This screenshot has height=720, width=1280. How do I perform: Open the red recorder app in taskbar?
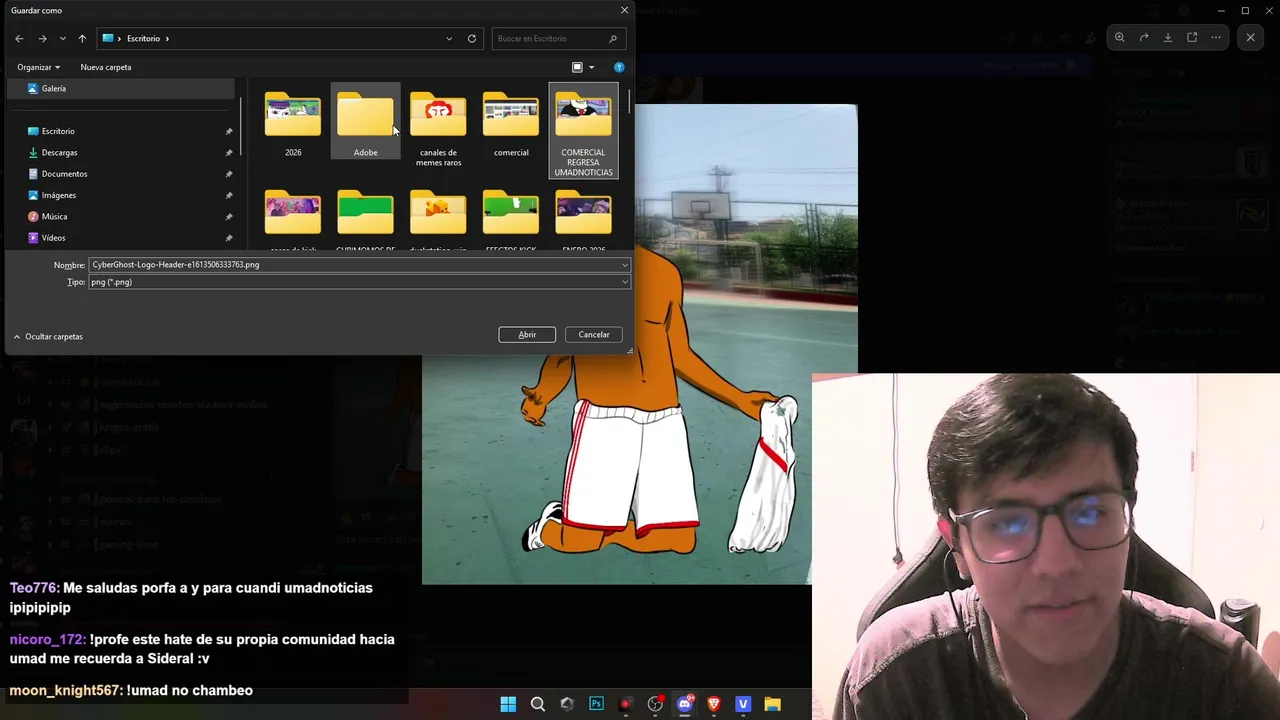pyautogui.click(x=626, y=704)
